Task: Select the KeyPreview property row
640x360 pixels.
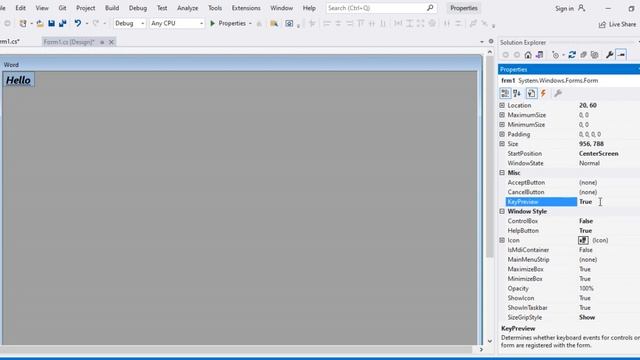Action: (x=573, y=202)
